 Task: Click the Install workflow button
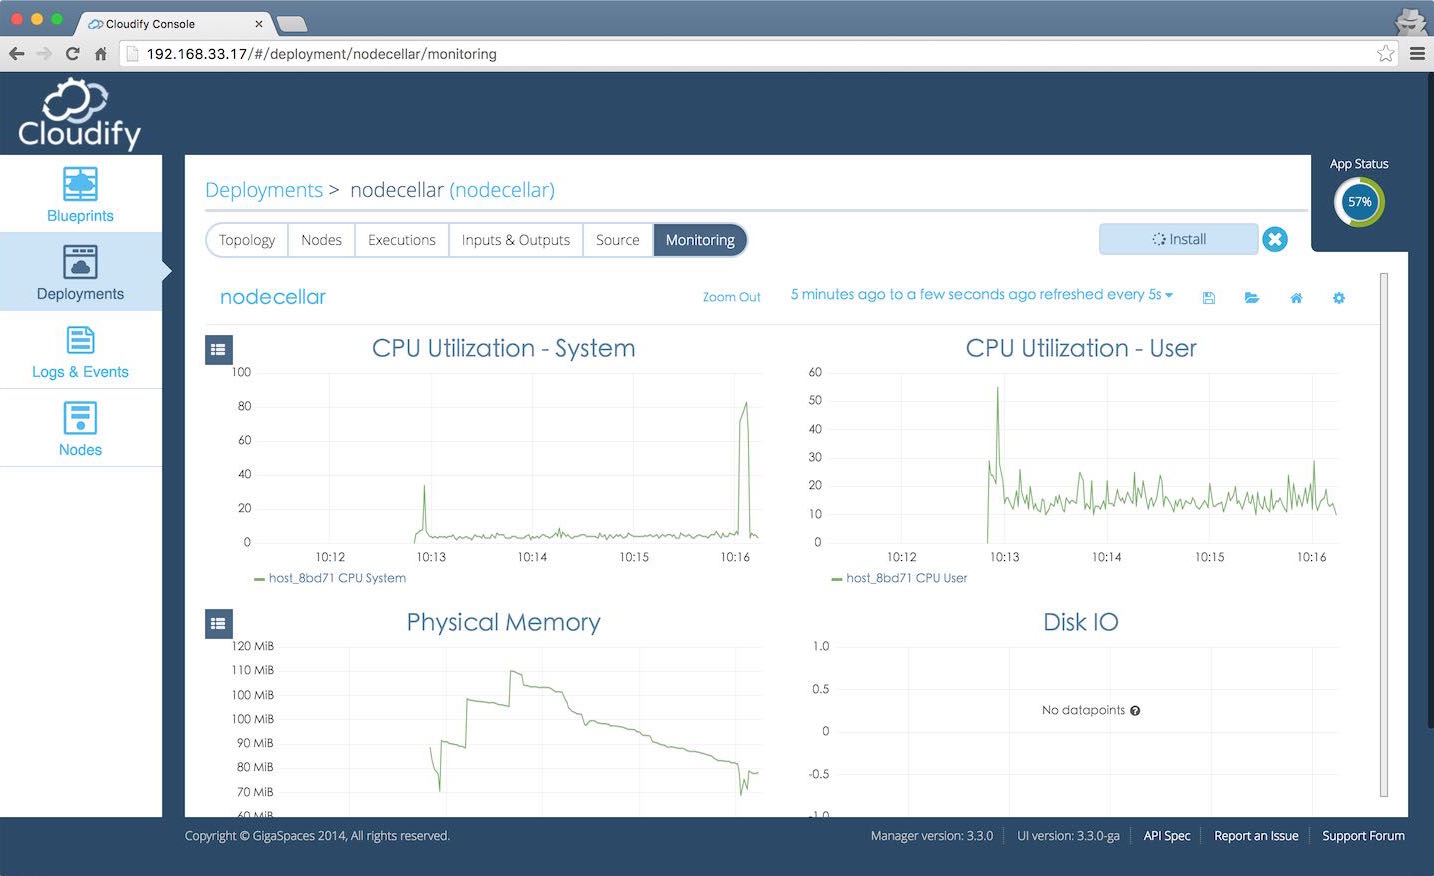1178,239
